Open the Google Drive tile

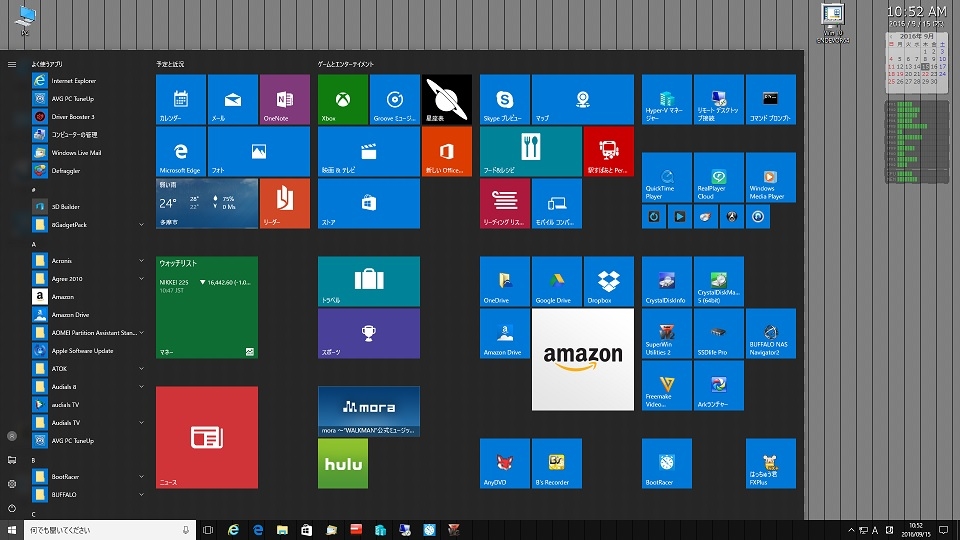point(557,281)
